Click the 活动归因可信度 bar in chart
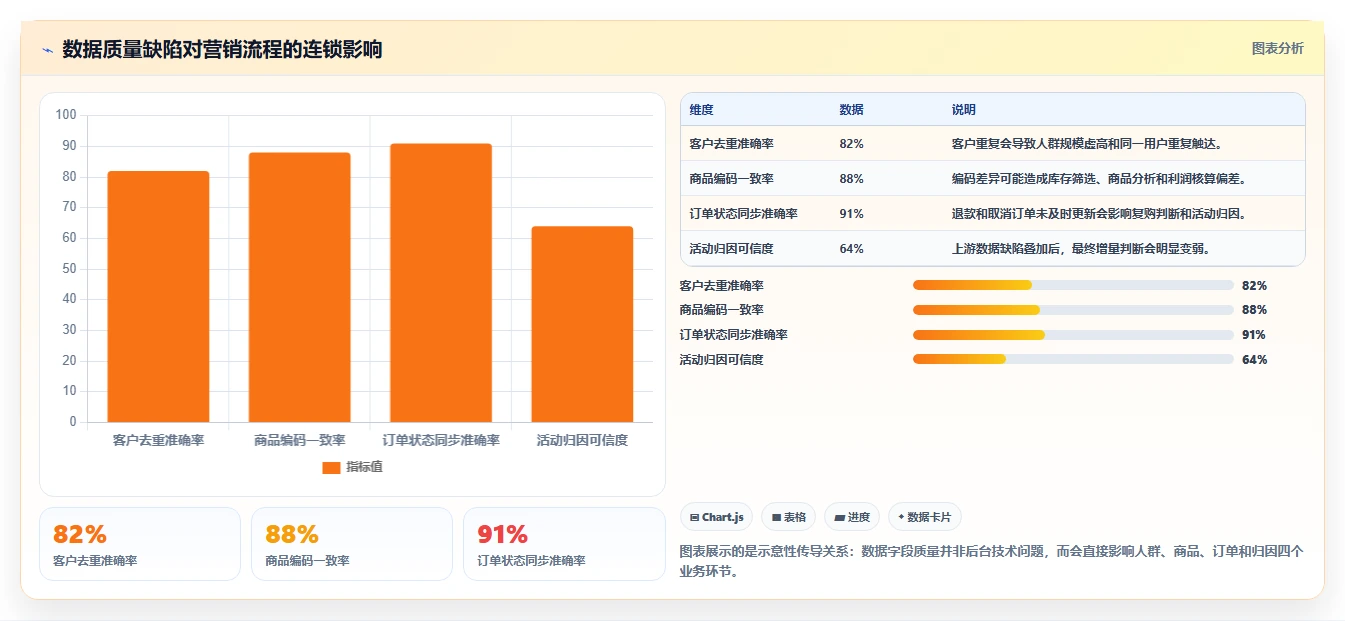This screenshot has width=1345, height=621. [x=582, y=324]
